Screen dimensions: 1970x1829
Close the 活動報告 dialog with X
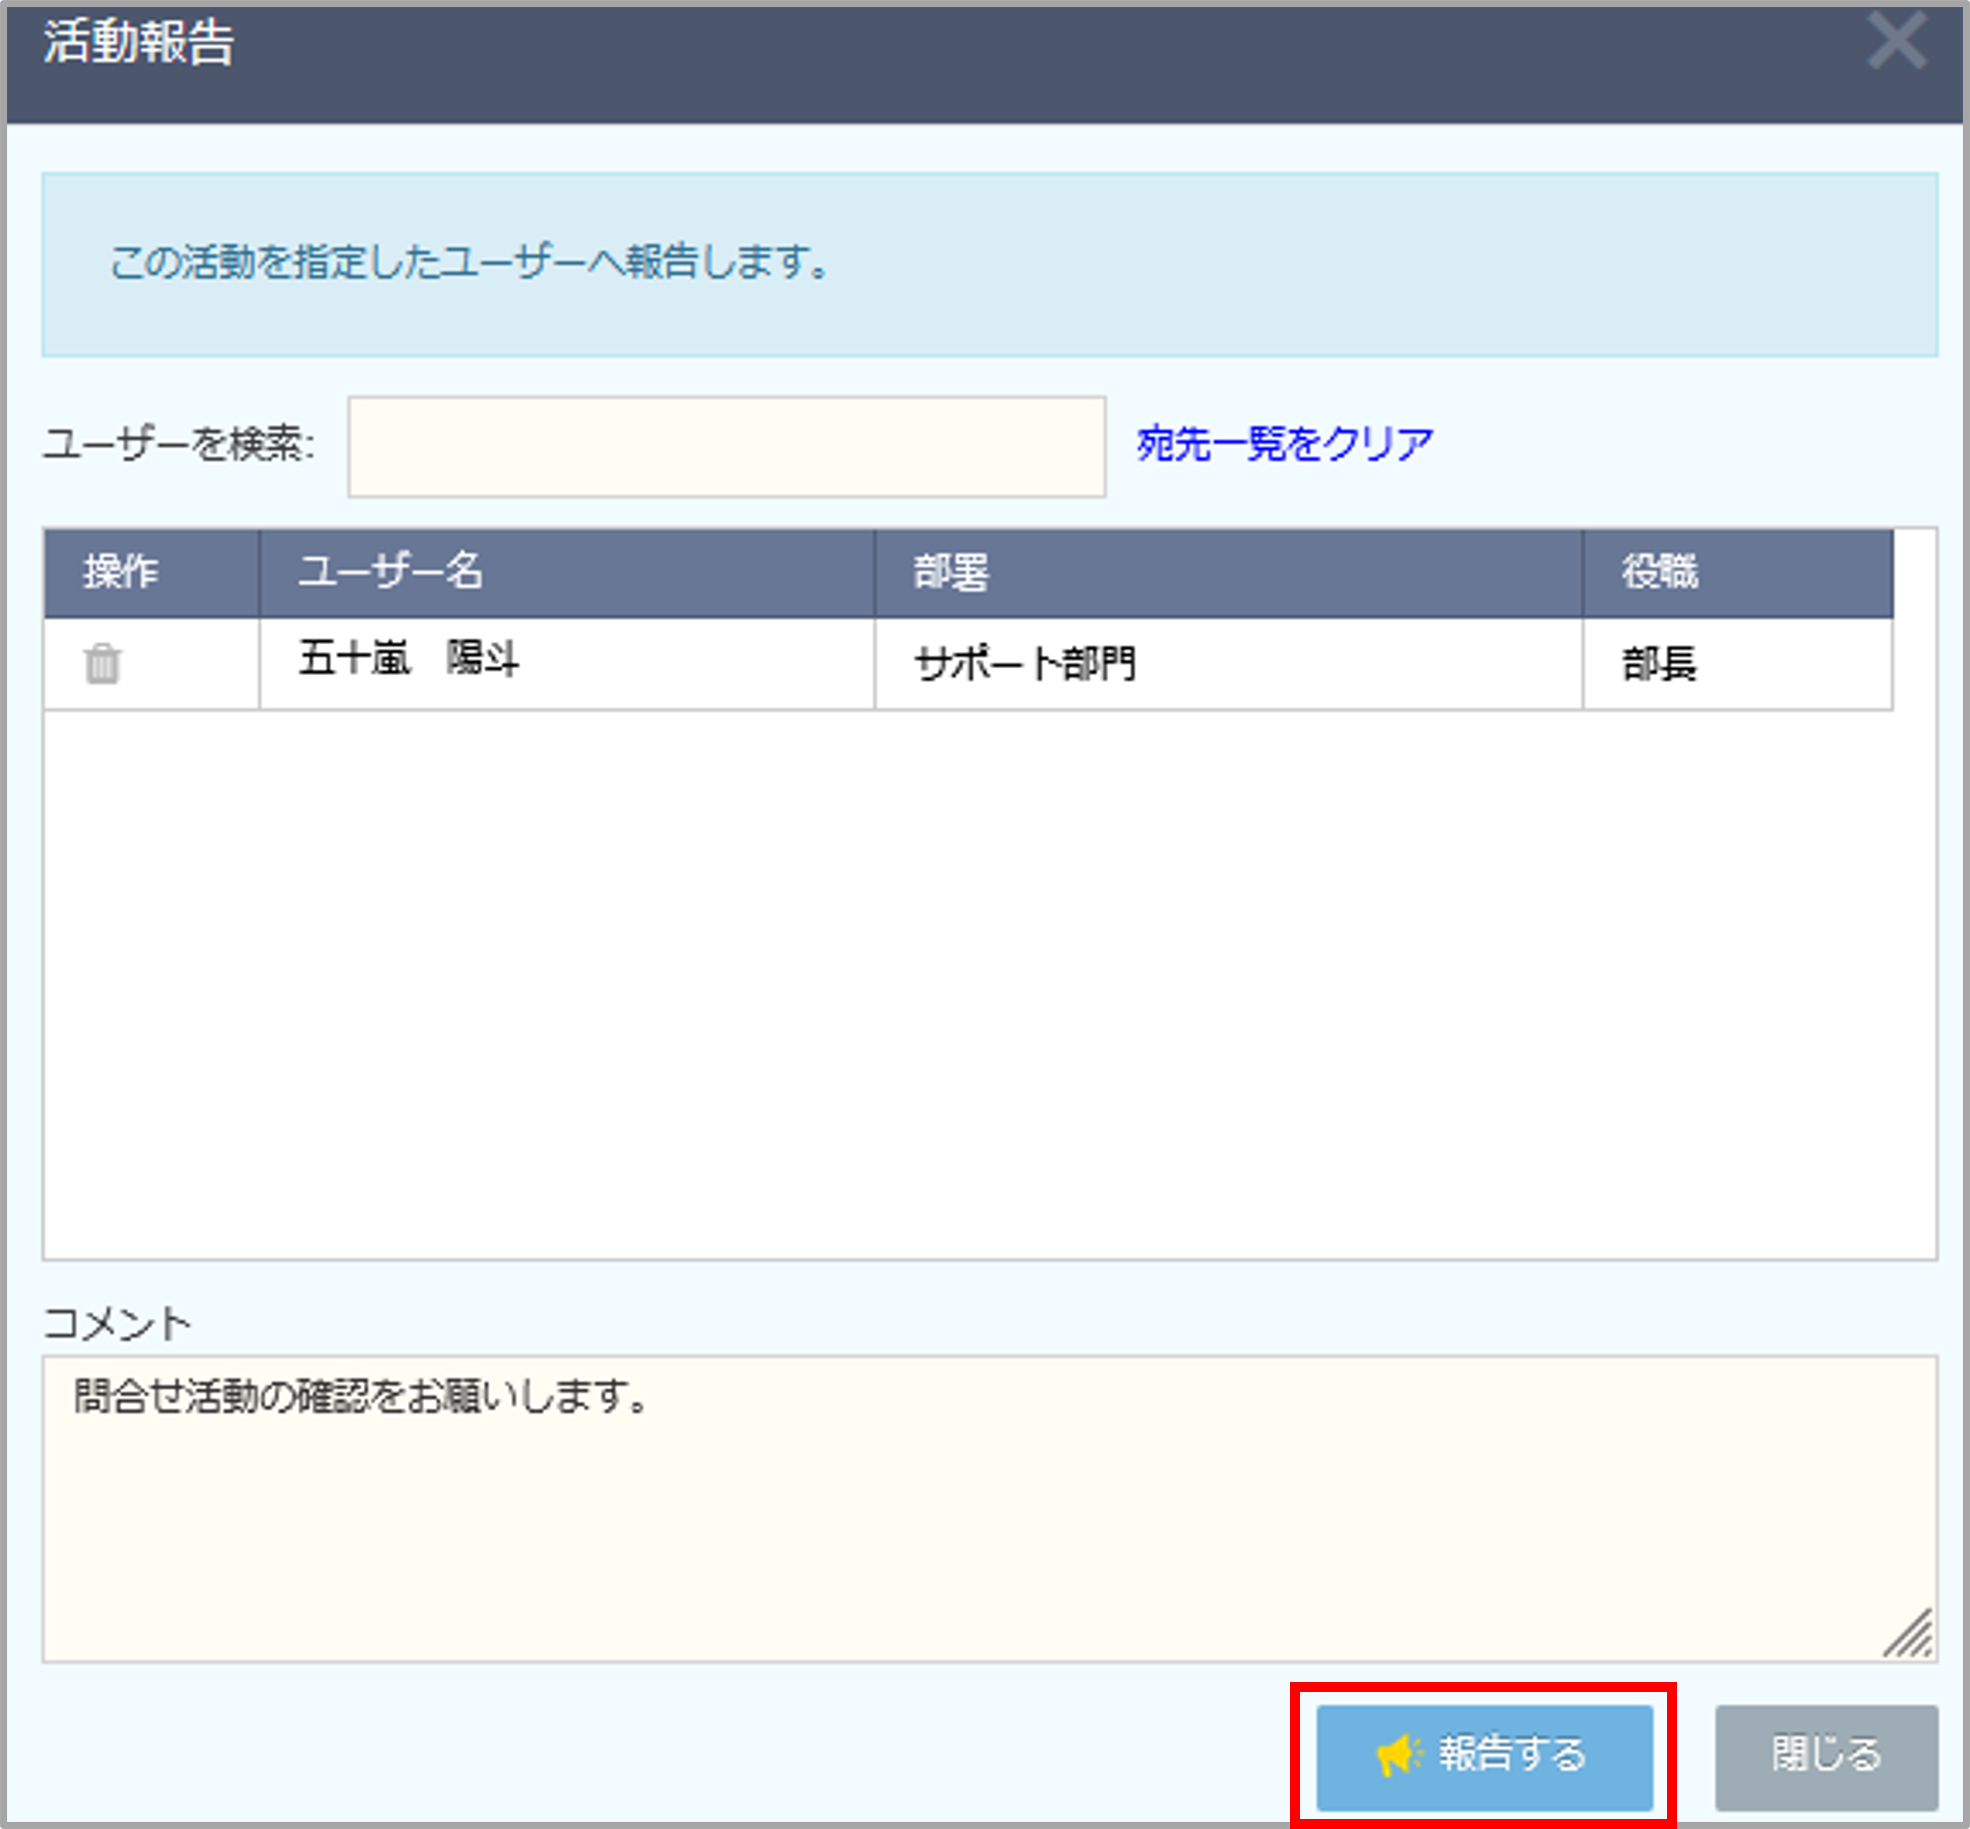[x=1896, y=42]
